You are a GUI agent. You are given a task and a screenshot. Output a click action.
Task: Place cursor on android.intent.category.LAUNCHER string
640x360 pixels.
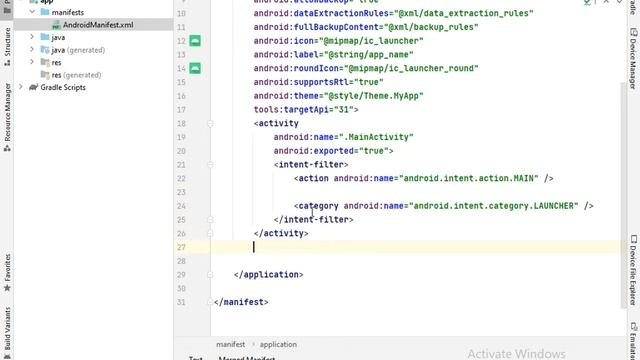point(493,206)
